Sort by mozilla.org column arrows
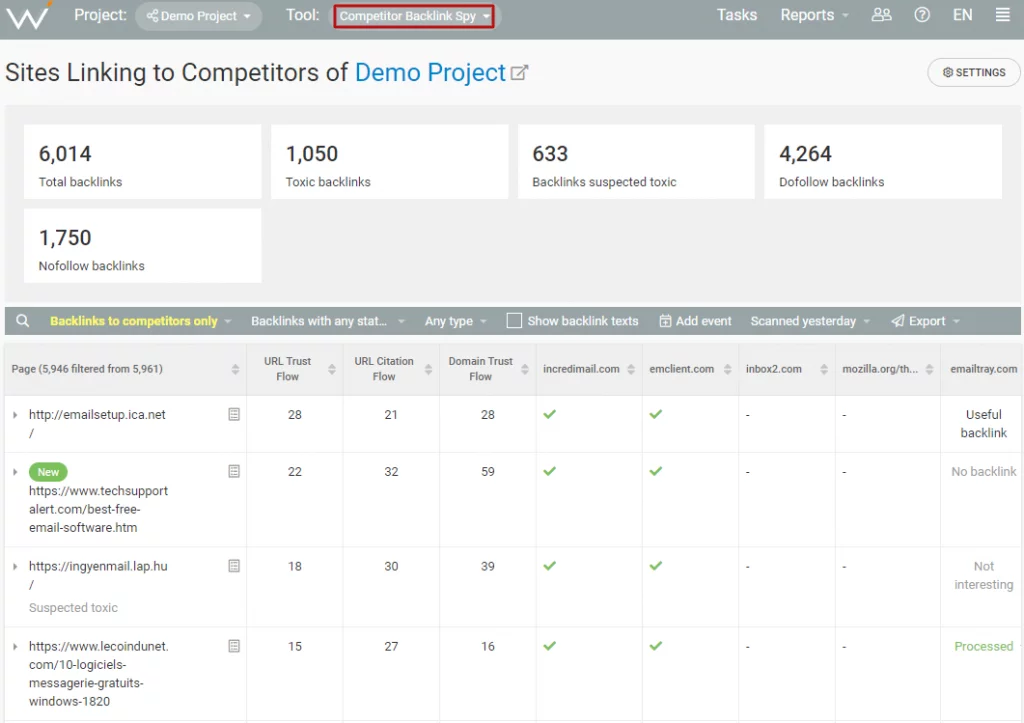The image size is (1024, 723). tap(929, 369)
